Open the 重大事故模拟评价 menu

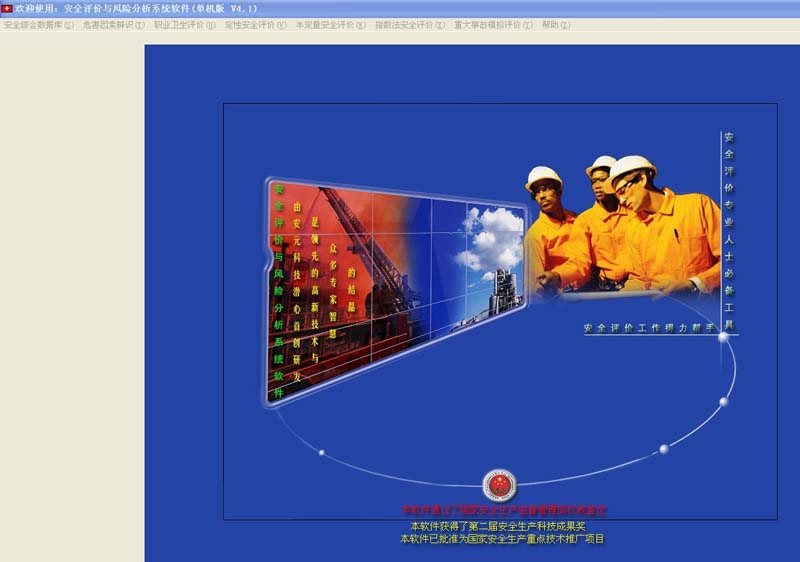pyautogui.click(x=492, y=24)
